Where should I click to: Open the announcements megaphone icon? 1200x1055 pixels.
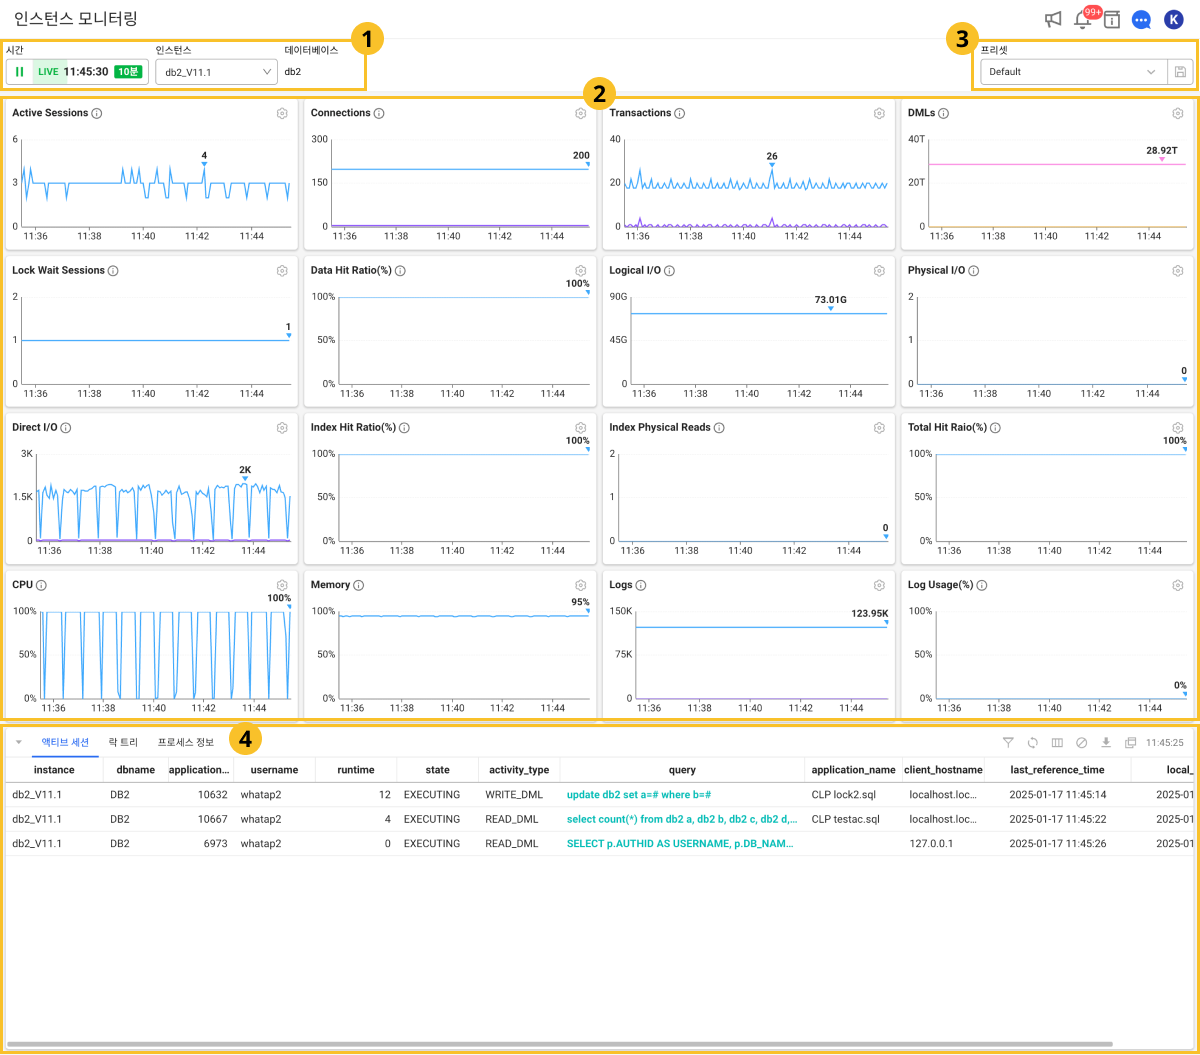(1052, 19)
